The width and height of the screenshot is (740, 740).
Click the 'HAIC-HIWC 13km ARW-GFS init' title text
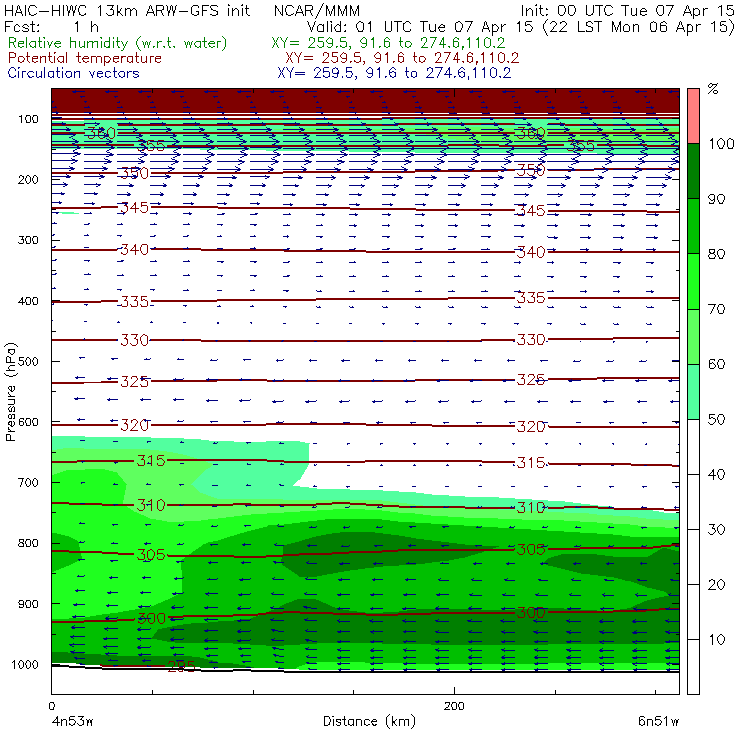point(127,10)
